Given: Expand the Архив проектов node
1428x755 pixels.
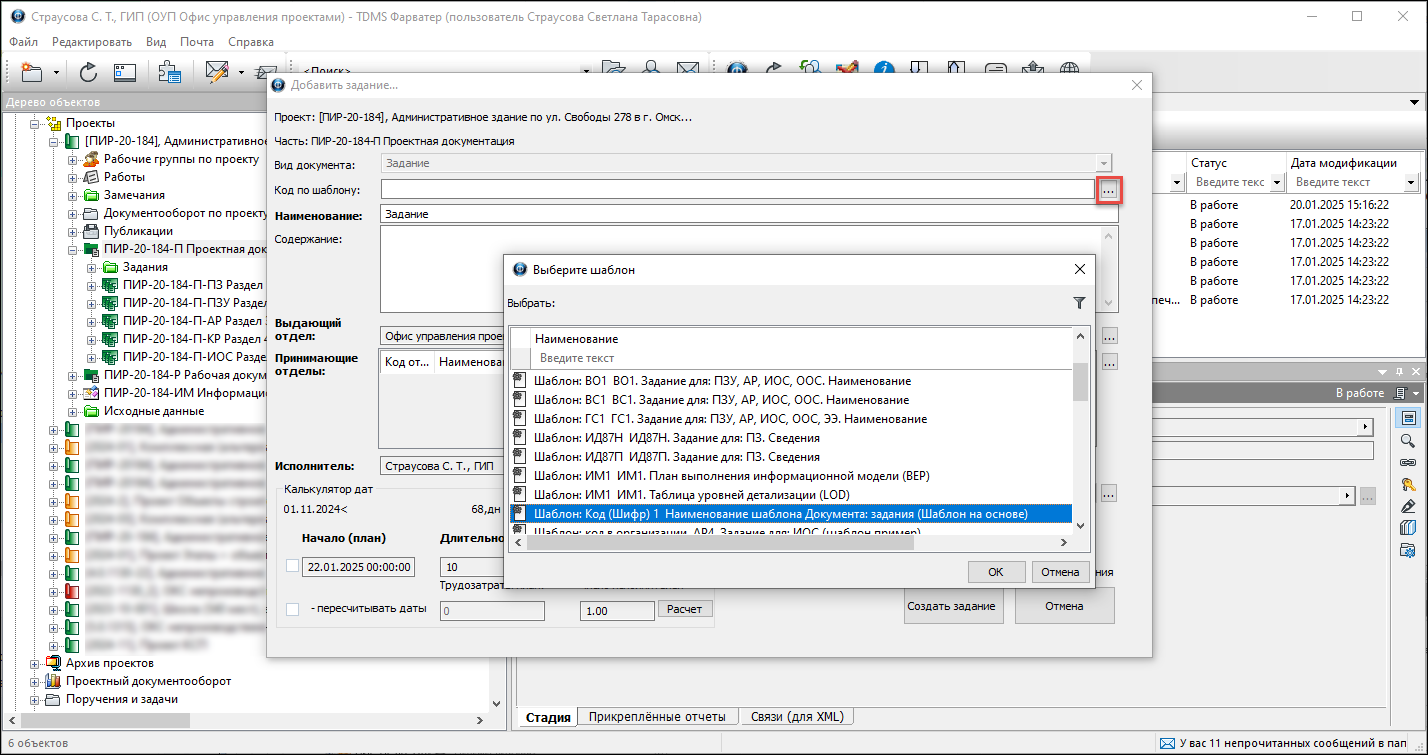Looking at the screenshot, I should [35, 663].
